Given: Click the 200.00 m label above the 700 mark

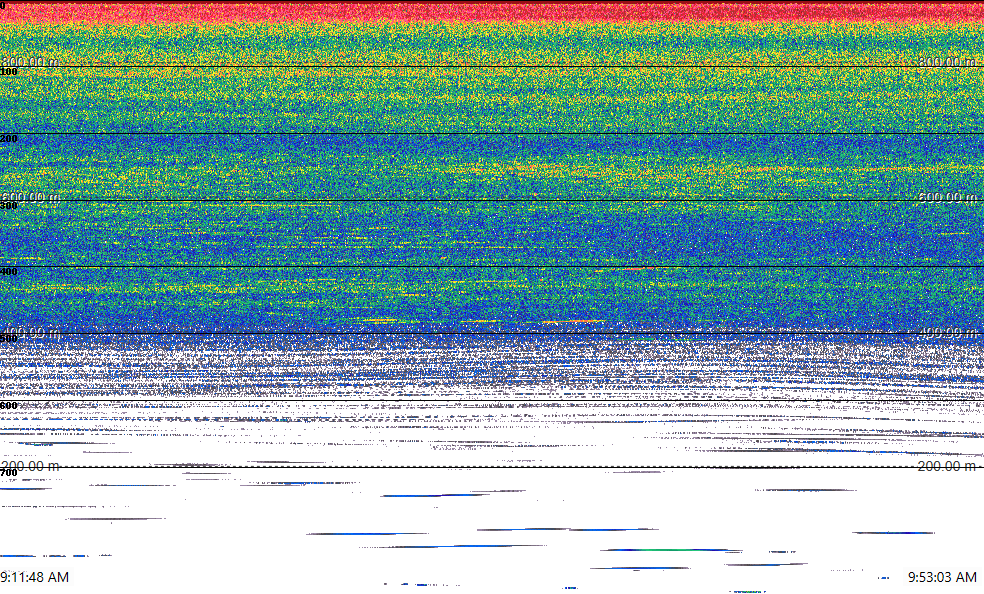Looking at the screenshot, I should coord(30,466).
